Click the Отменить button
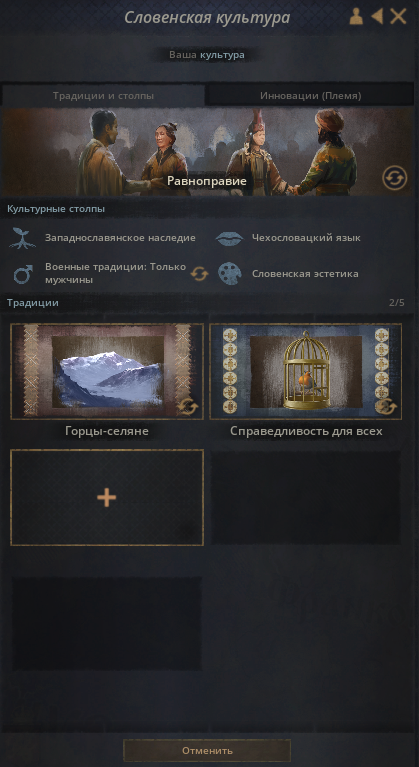Viewport: 419px width, 767px height. [207, 750]
